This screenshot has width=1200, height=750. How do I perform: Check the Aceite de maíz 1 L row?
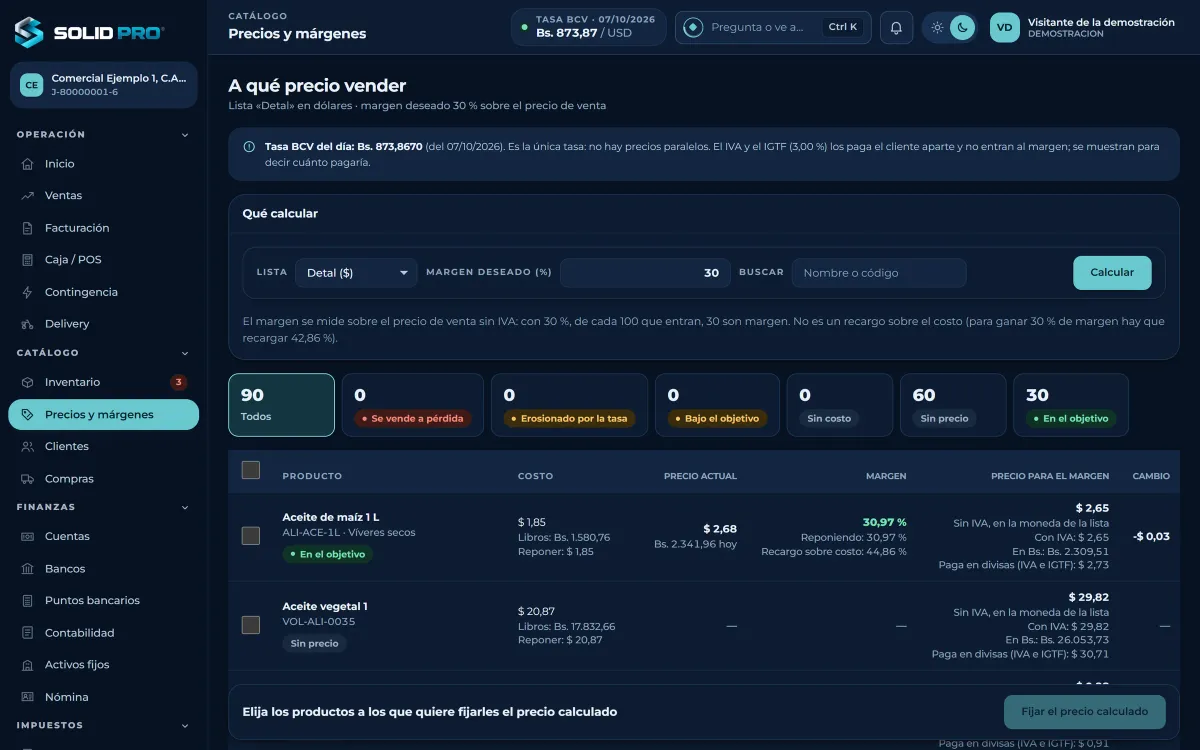251,536
